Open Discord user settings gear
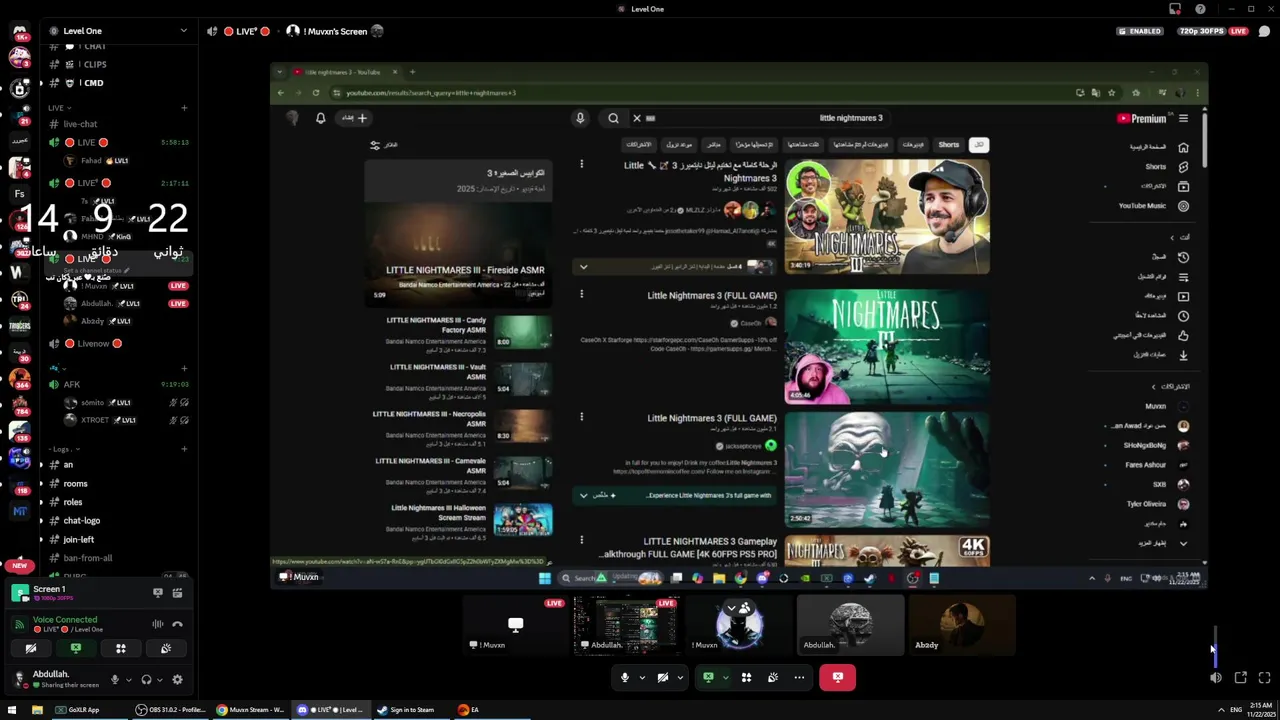This screenshot has width=1280, height=720. pyautogui.click(x=177, y=679)
